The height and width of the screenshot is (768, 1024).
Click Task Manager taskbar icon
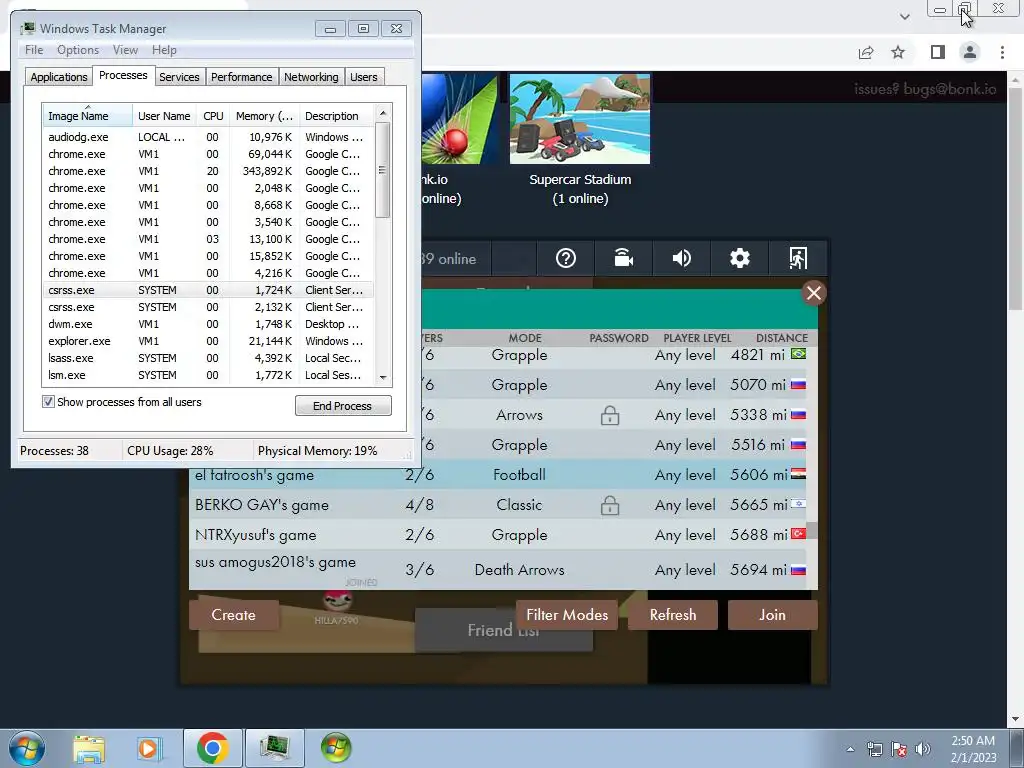click(x=275, y=748)
